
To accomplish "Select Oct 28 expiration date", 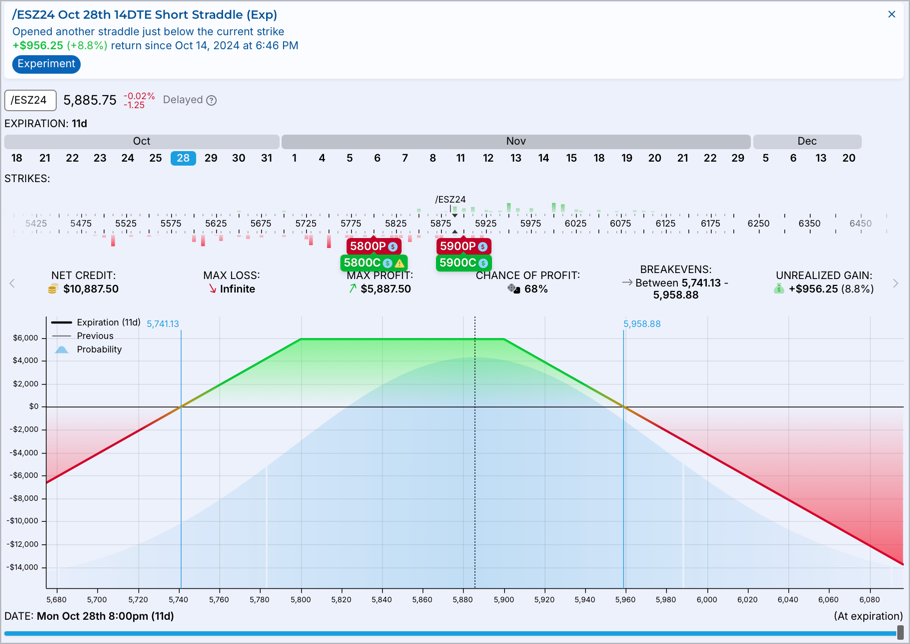I will pos(183,158).
